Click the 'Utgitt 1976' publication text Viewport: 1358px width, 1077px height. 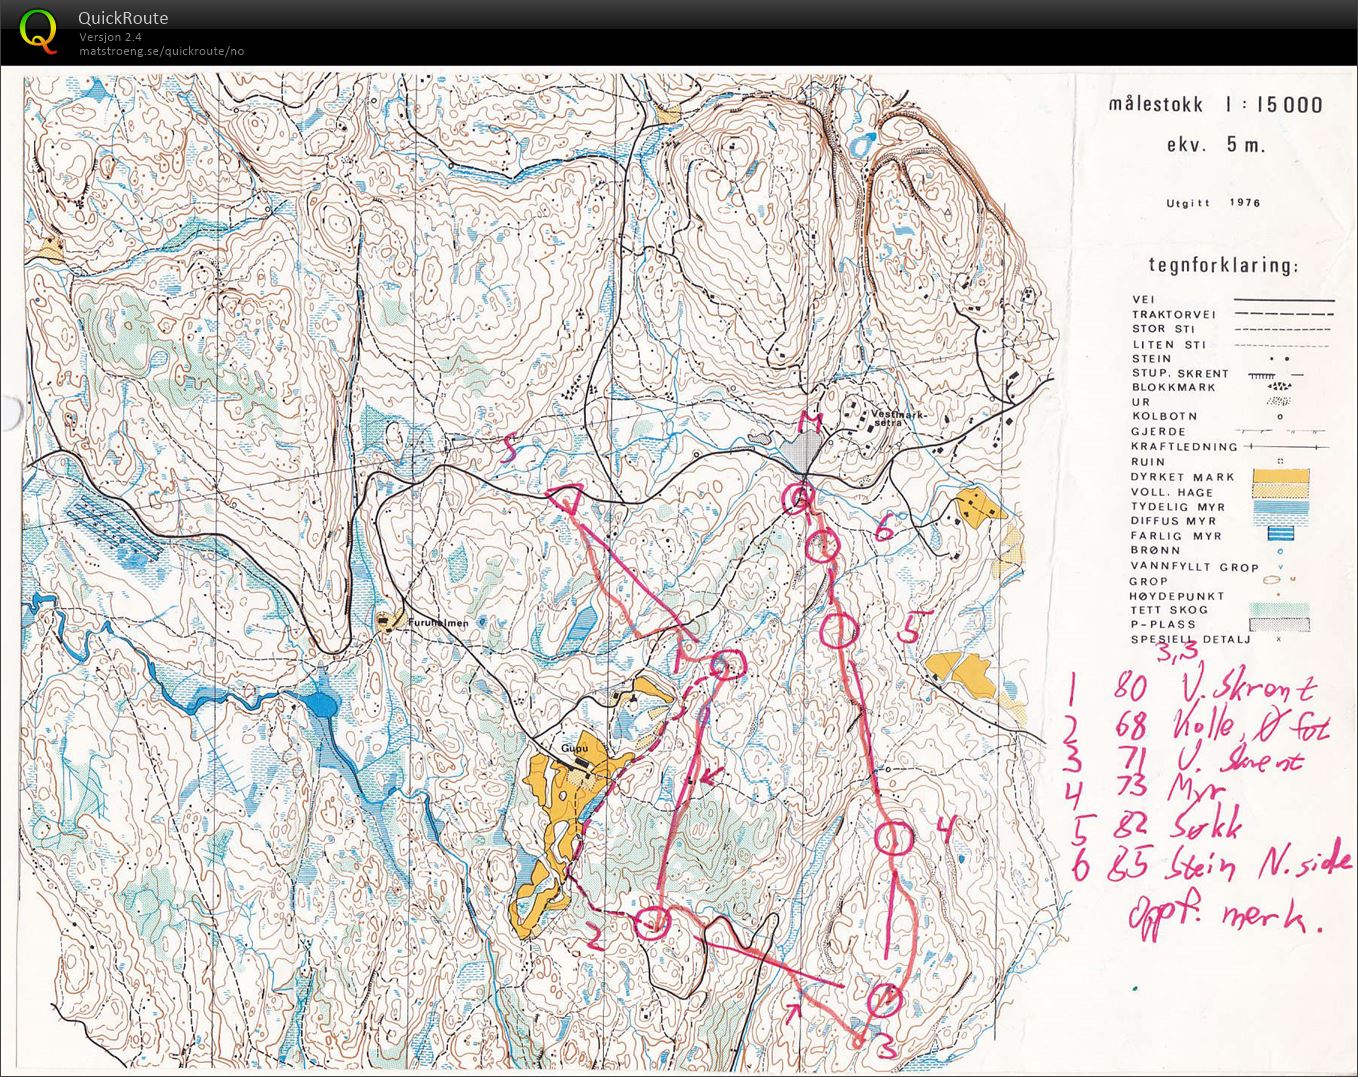[1213, 202]
